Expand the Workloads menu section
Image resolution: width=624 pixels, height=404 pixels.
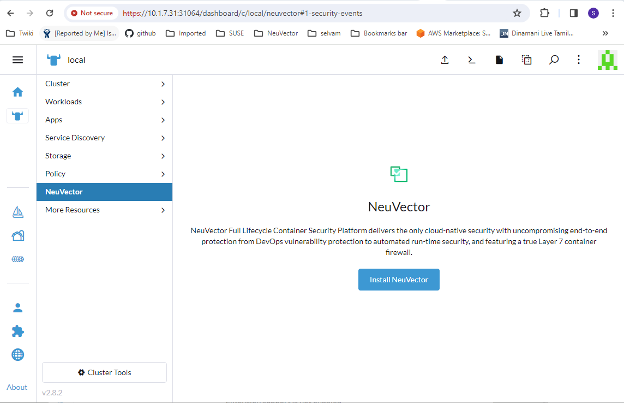tap(104, 101)
